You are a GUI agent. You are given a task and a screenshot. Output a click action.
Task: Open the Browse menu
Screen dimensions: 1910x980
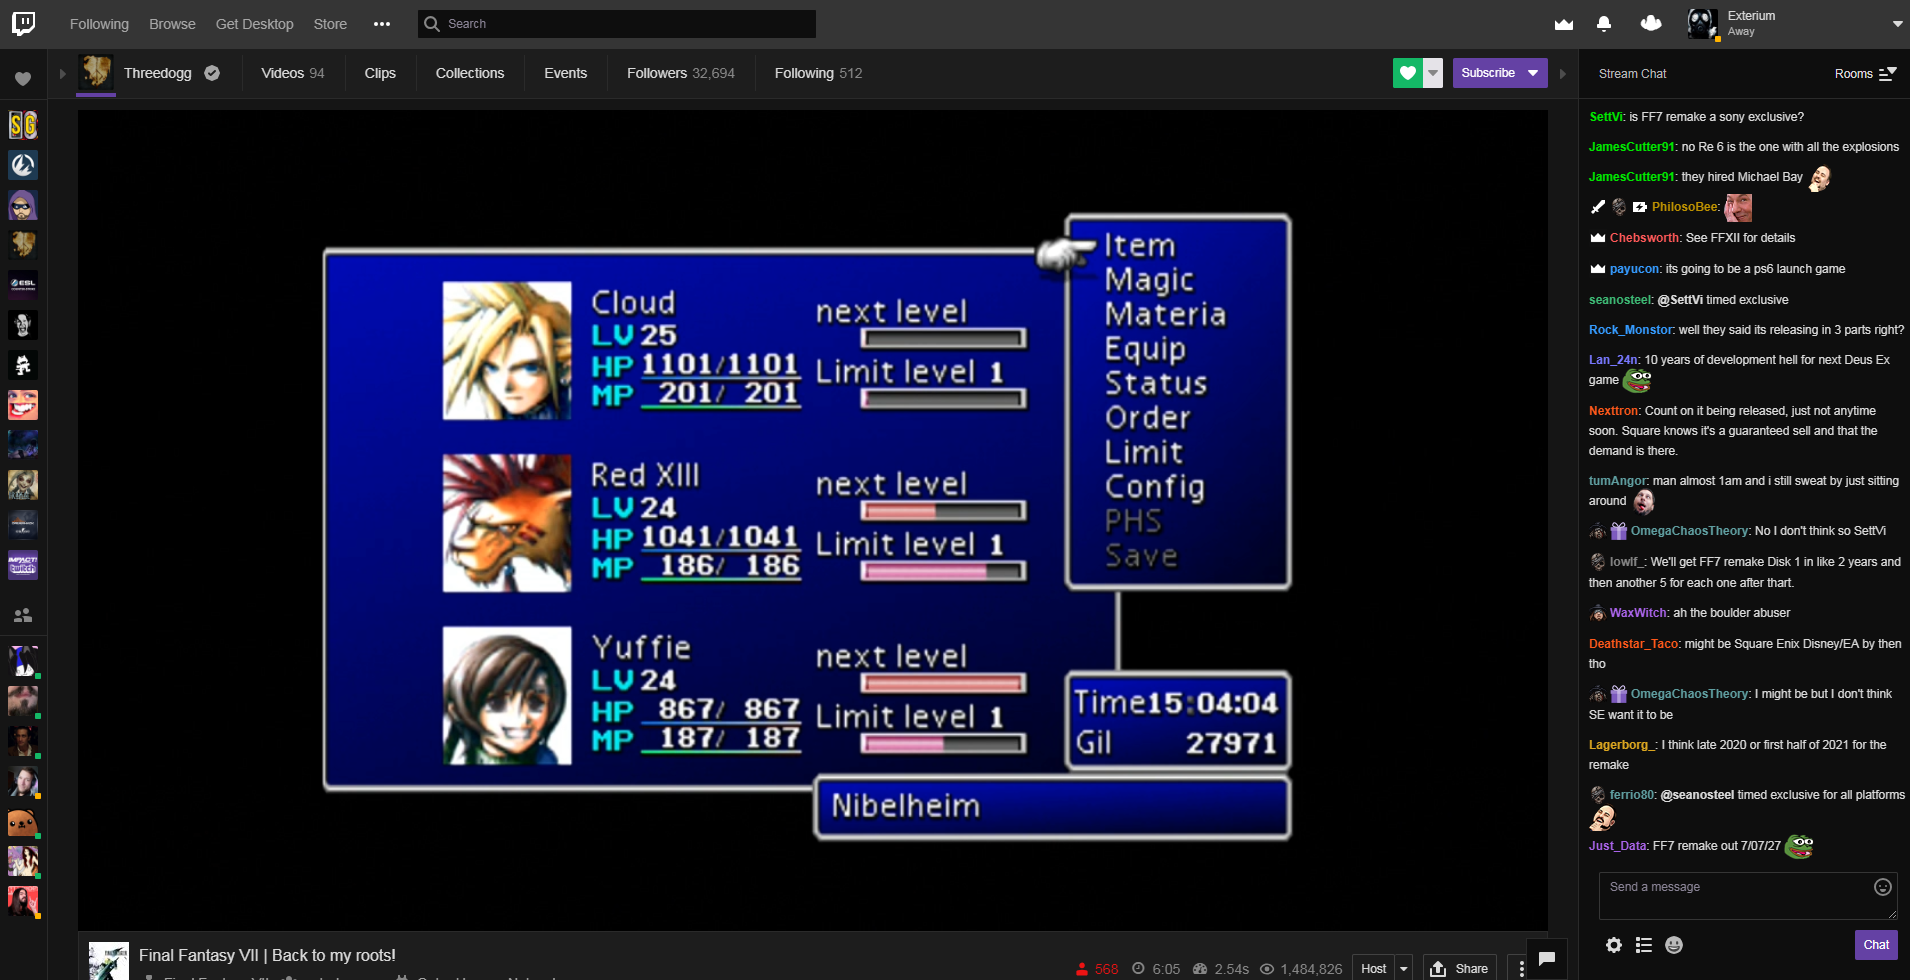(172, 23)
